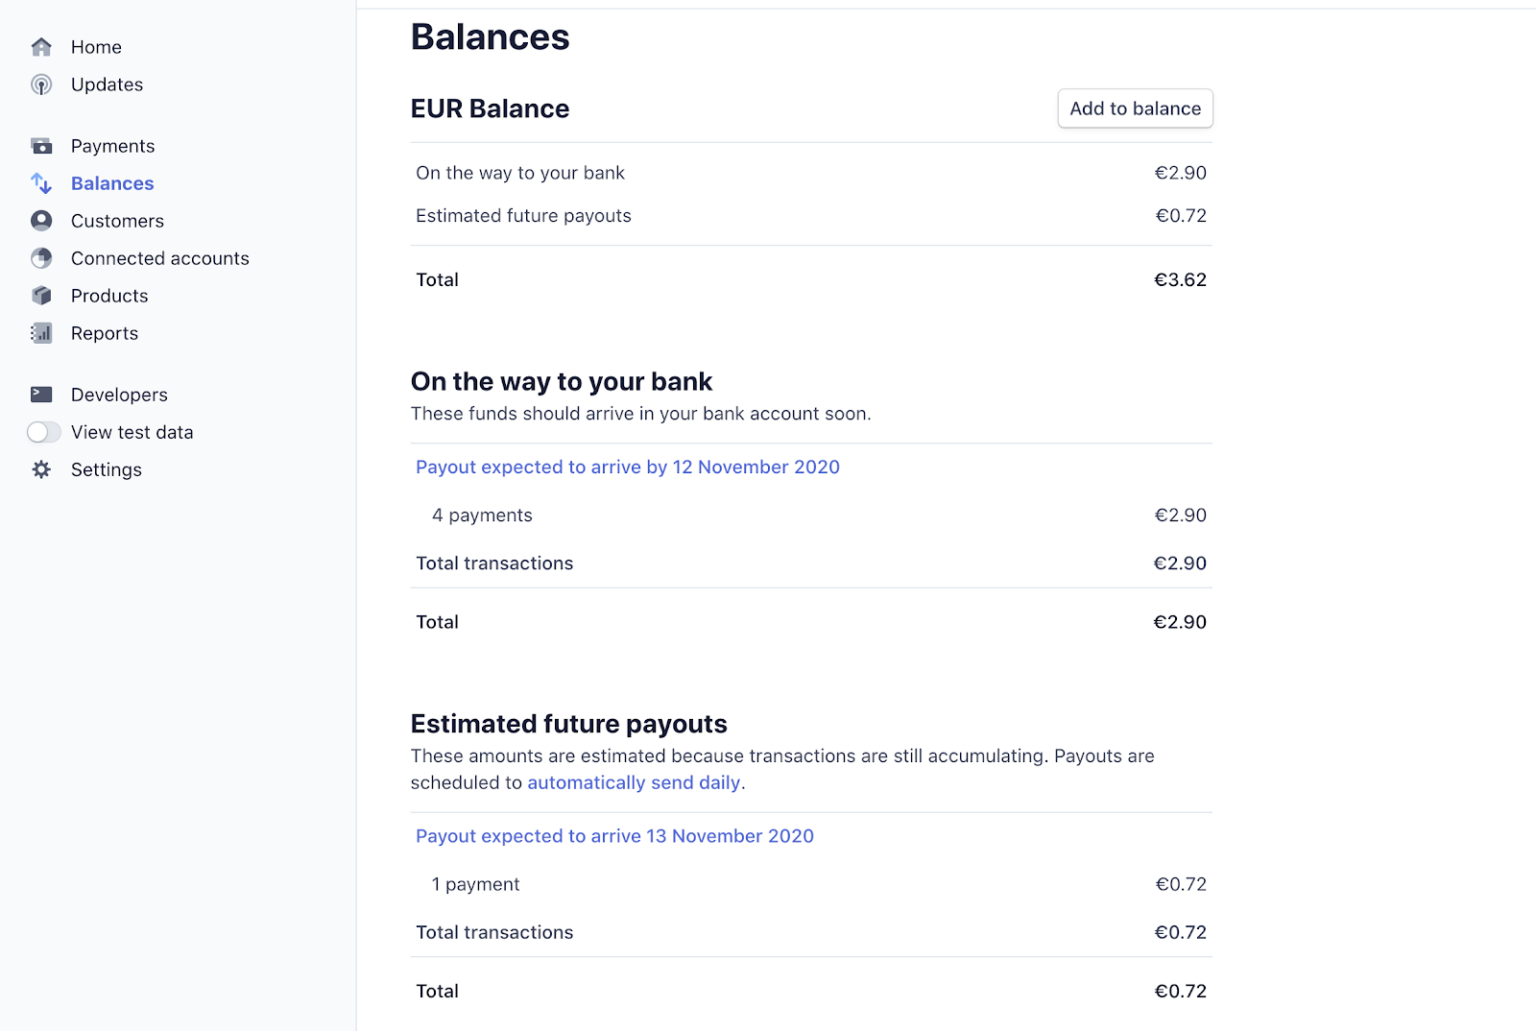The height and width of the screenshot is (1031, 1536).
Task: Select the Developers terminal icon
Action: tap(41, 394)
